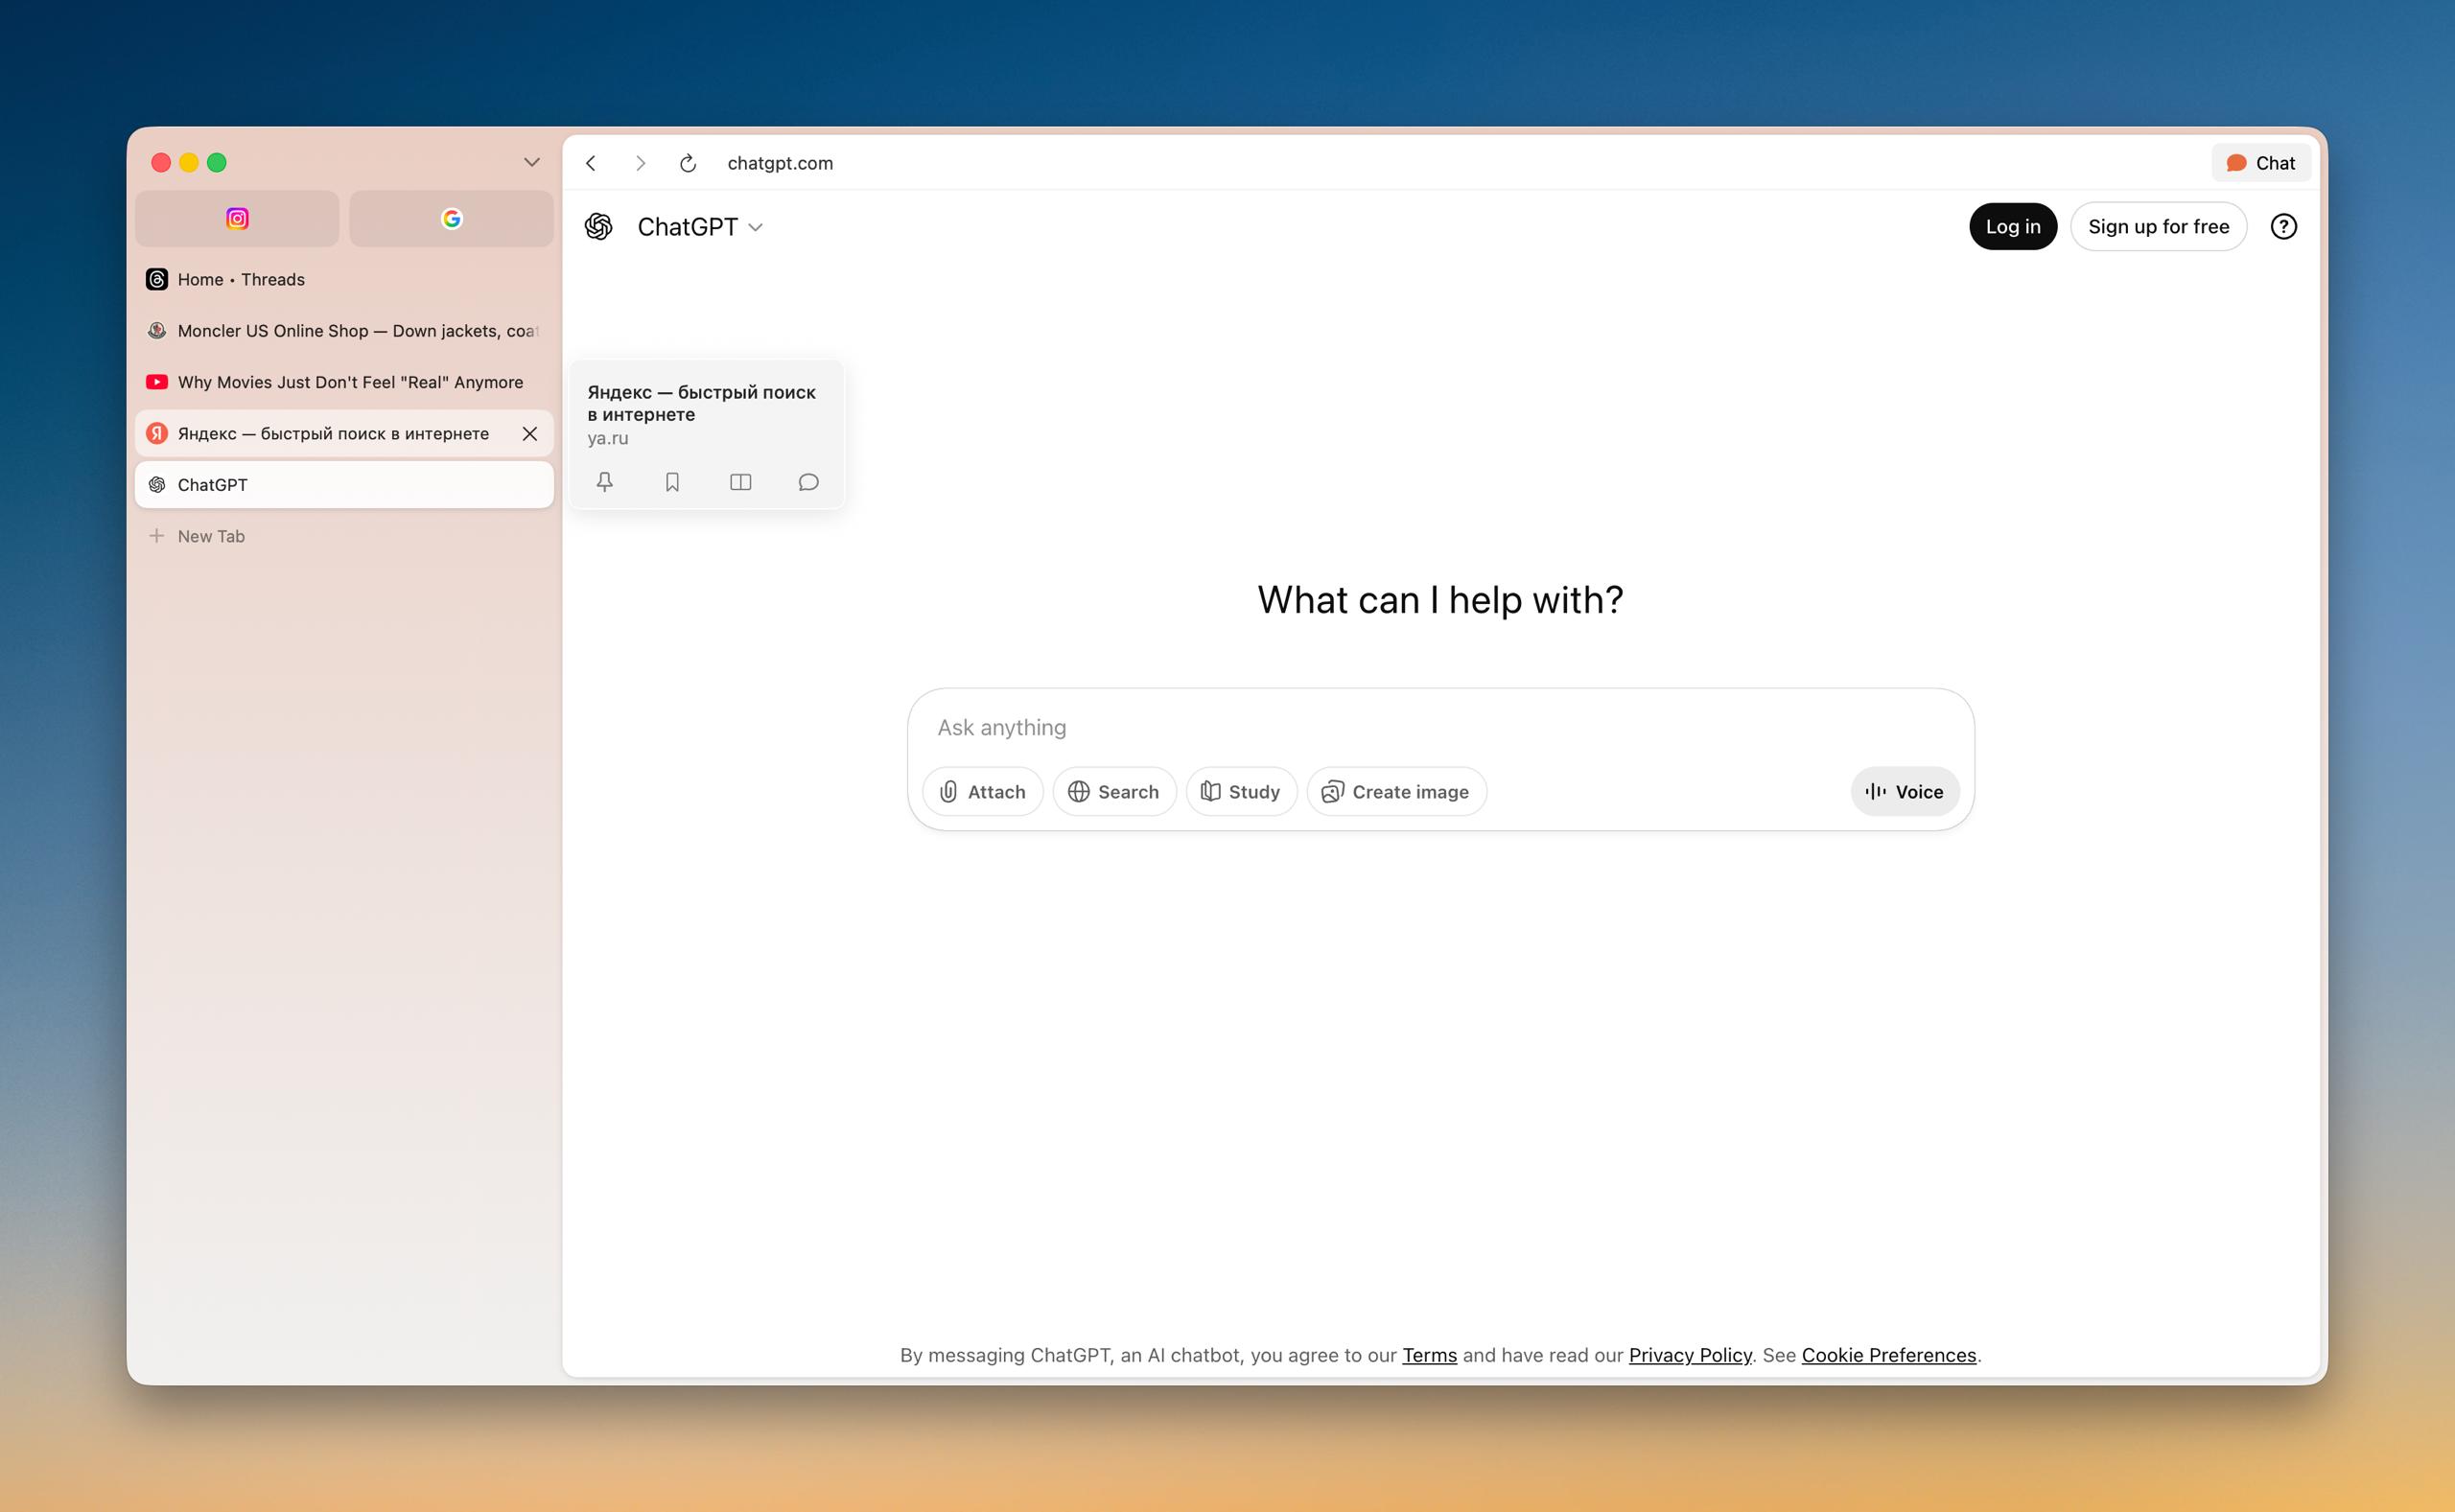Screen dimensions: 2455x1512
Task: Click the ya.ru URL in hover card
Action: (x=607, y=438)
